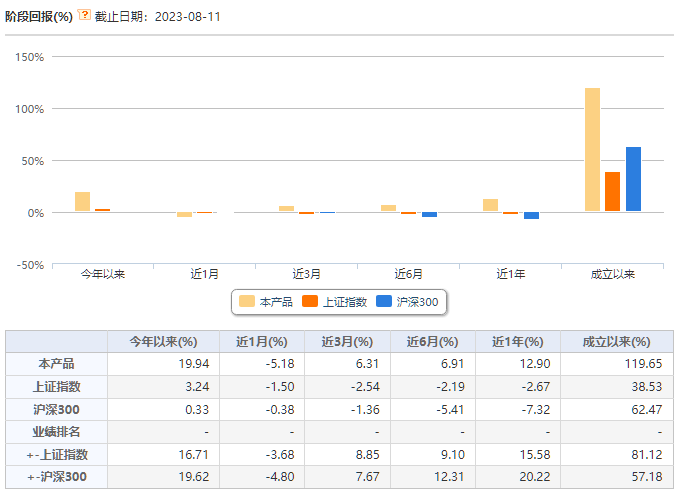682x492 pixels.
Task: Click the 近1月(%) column header
Action: 262,342
